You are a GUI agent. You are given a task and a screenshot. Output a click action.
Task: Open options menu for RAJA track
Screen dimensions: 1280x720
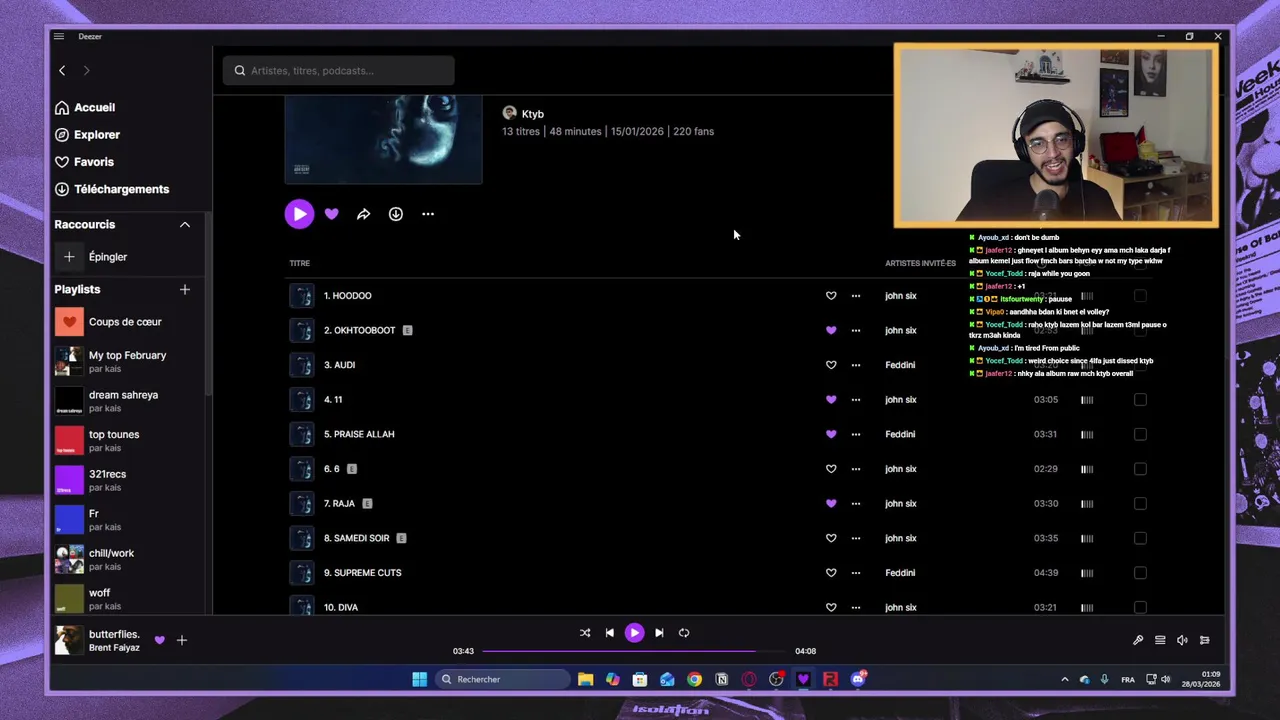tap(856, 504)
